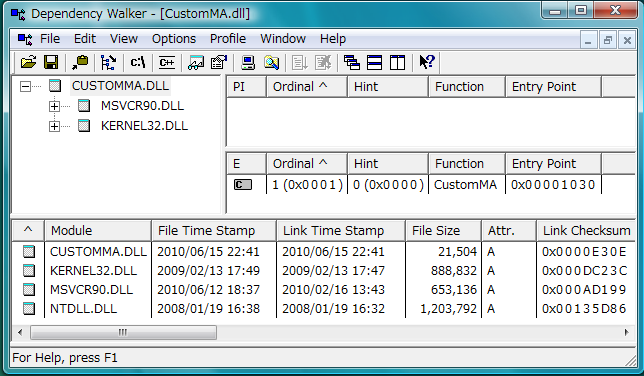The width and height of the screenshot is (644, 376).
Task: Click the Cascade windows icon
Action: coord(352,62)
